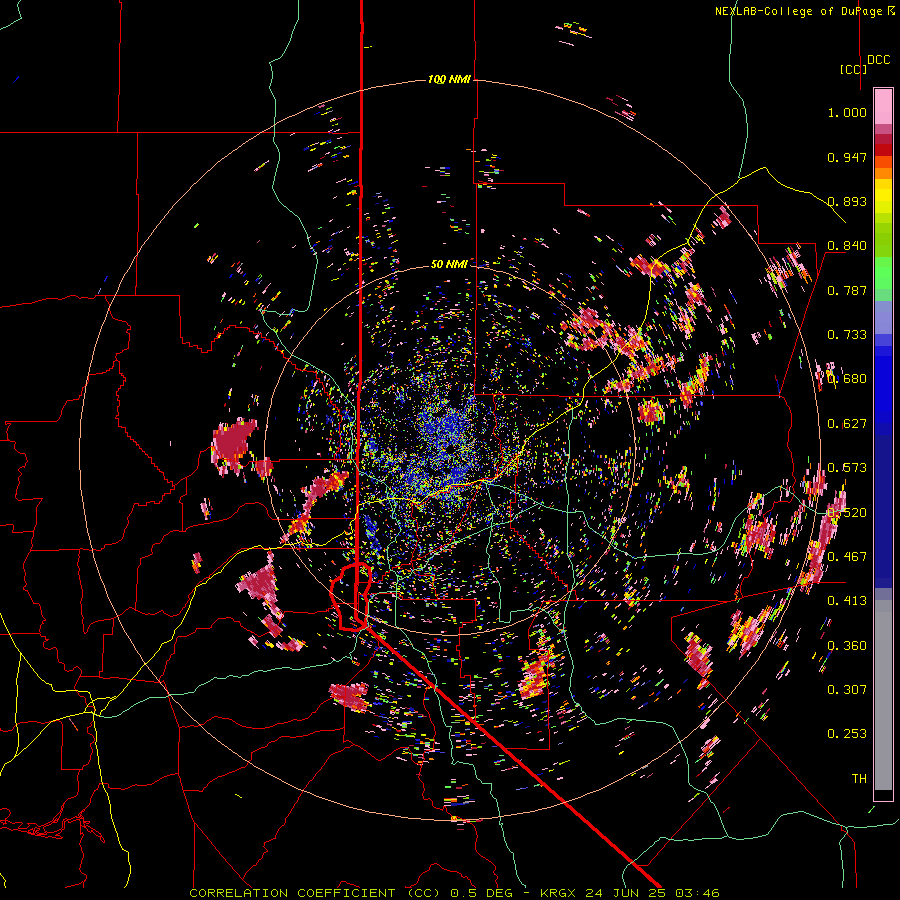
Task: Click the 0.573 scale value
Action: 847,468
